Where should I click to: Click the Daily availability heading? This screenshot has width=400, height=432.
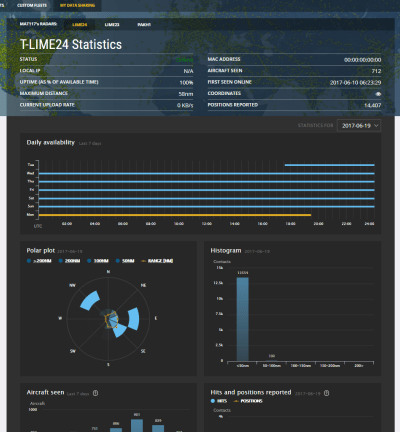click(x=51, y=142)
